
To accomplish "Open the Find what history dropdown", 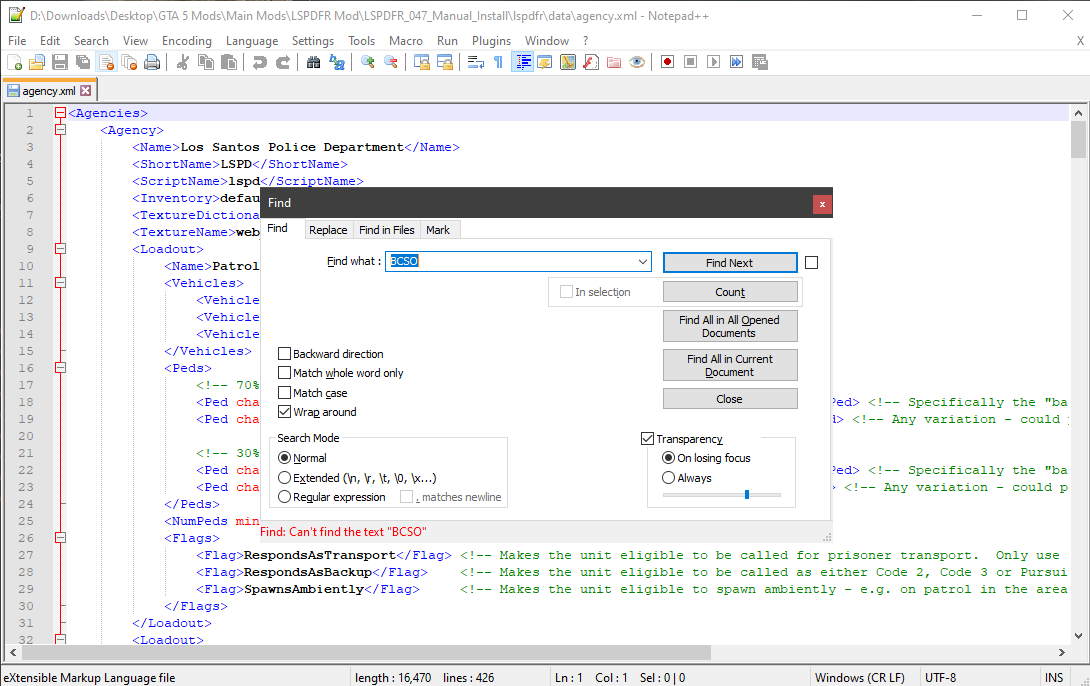I will click(642, 262).
